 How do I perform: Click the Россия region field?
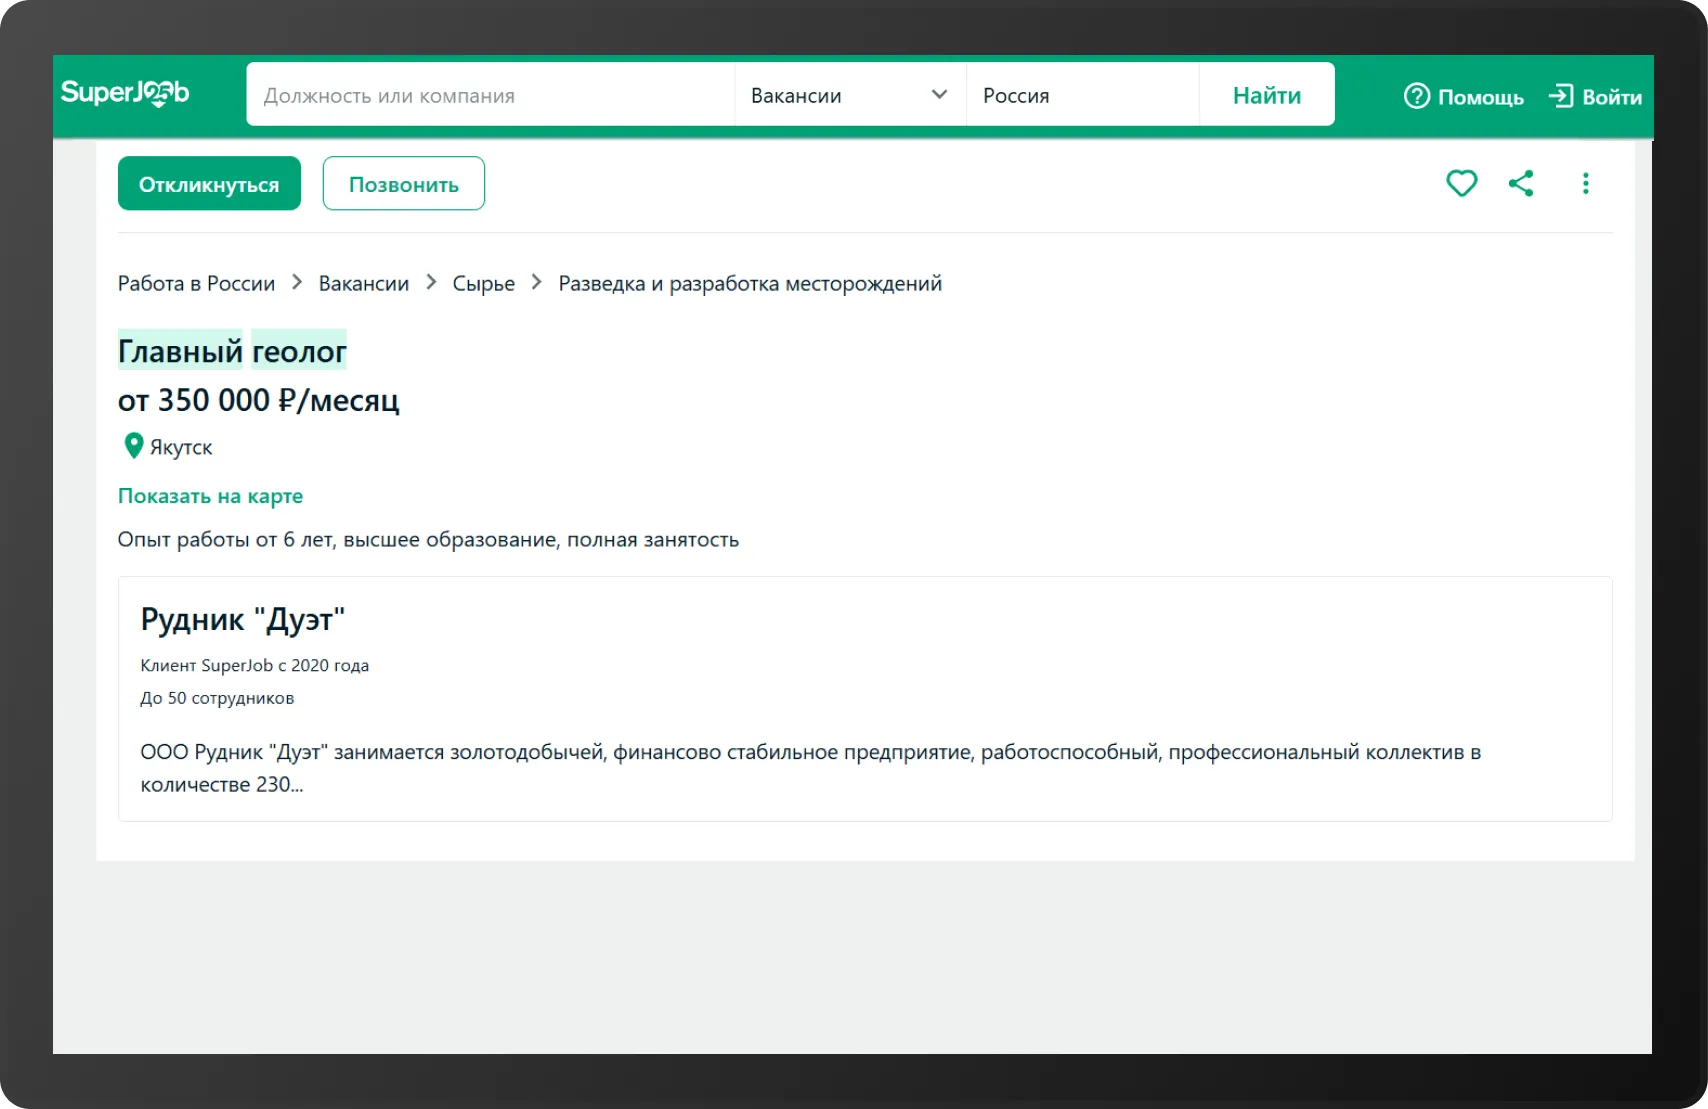coord(1080,96)
